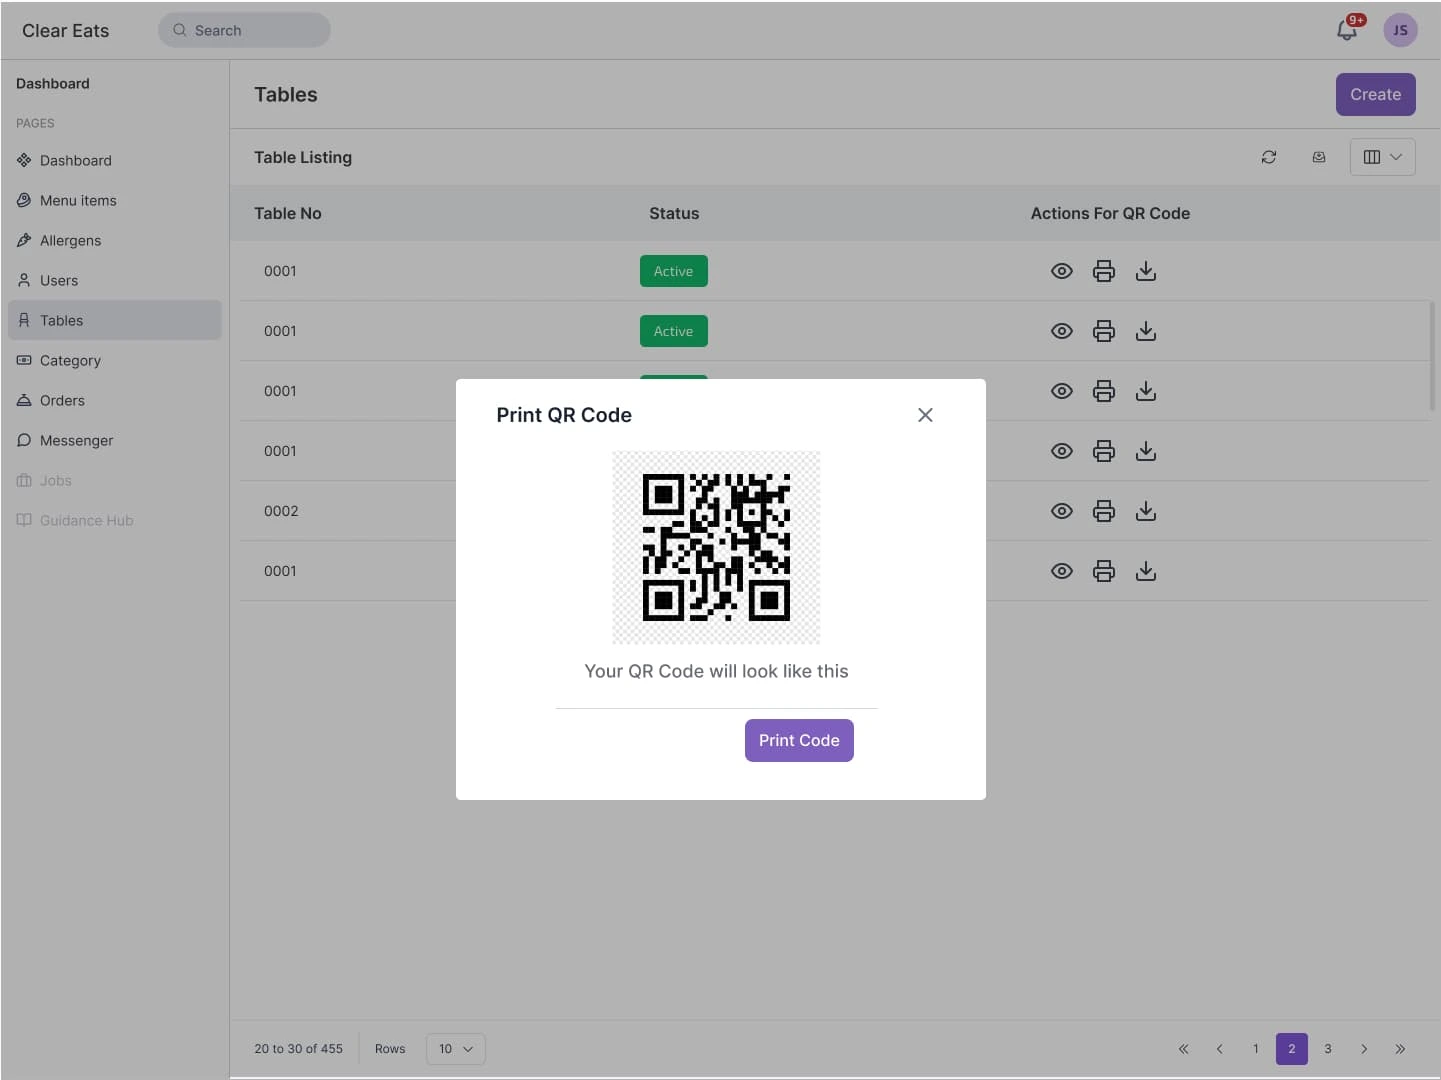1441x1080 pixels.
Task: View QR code for table 0002
Action: click(x=1062, y=511)
